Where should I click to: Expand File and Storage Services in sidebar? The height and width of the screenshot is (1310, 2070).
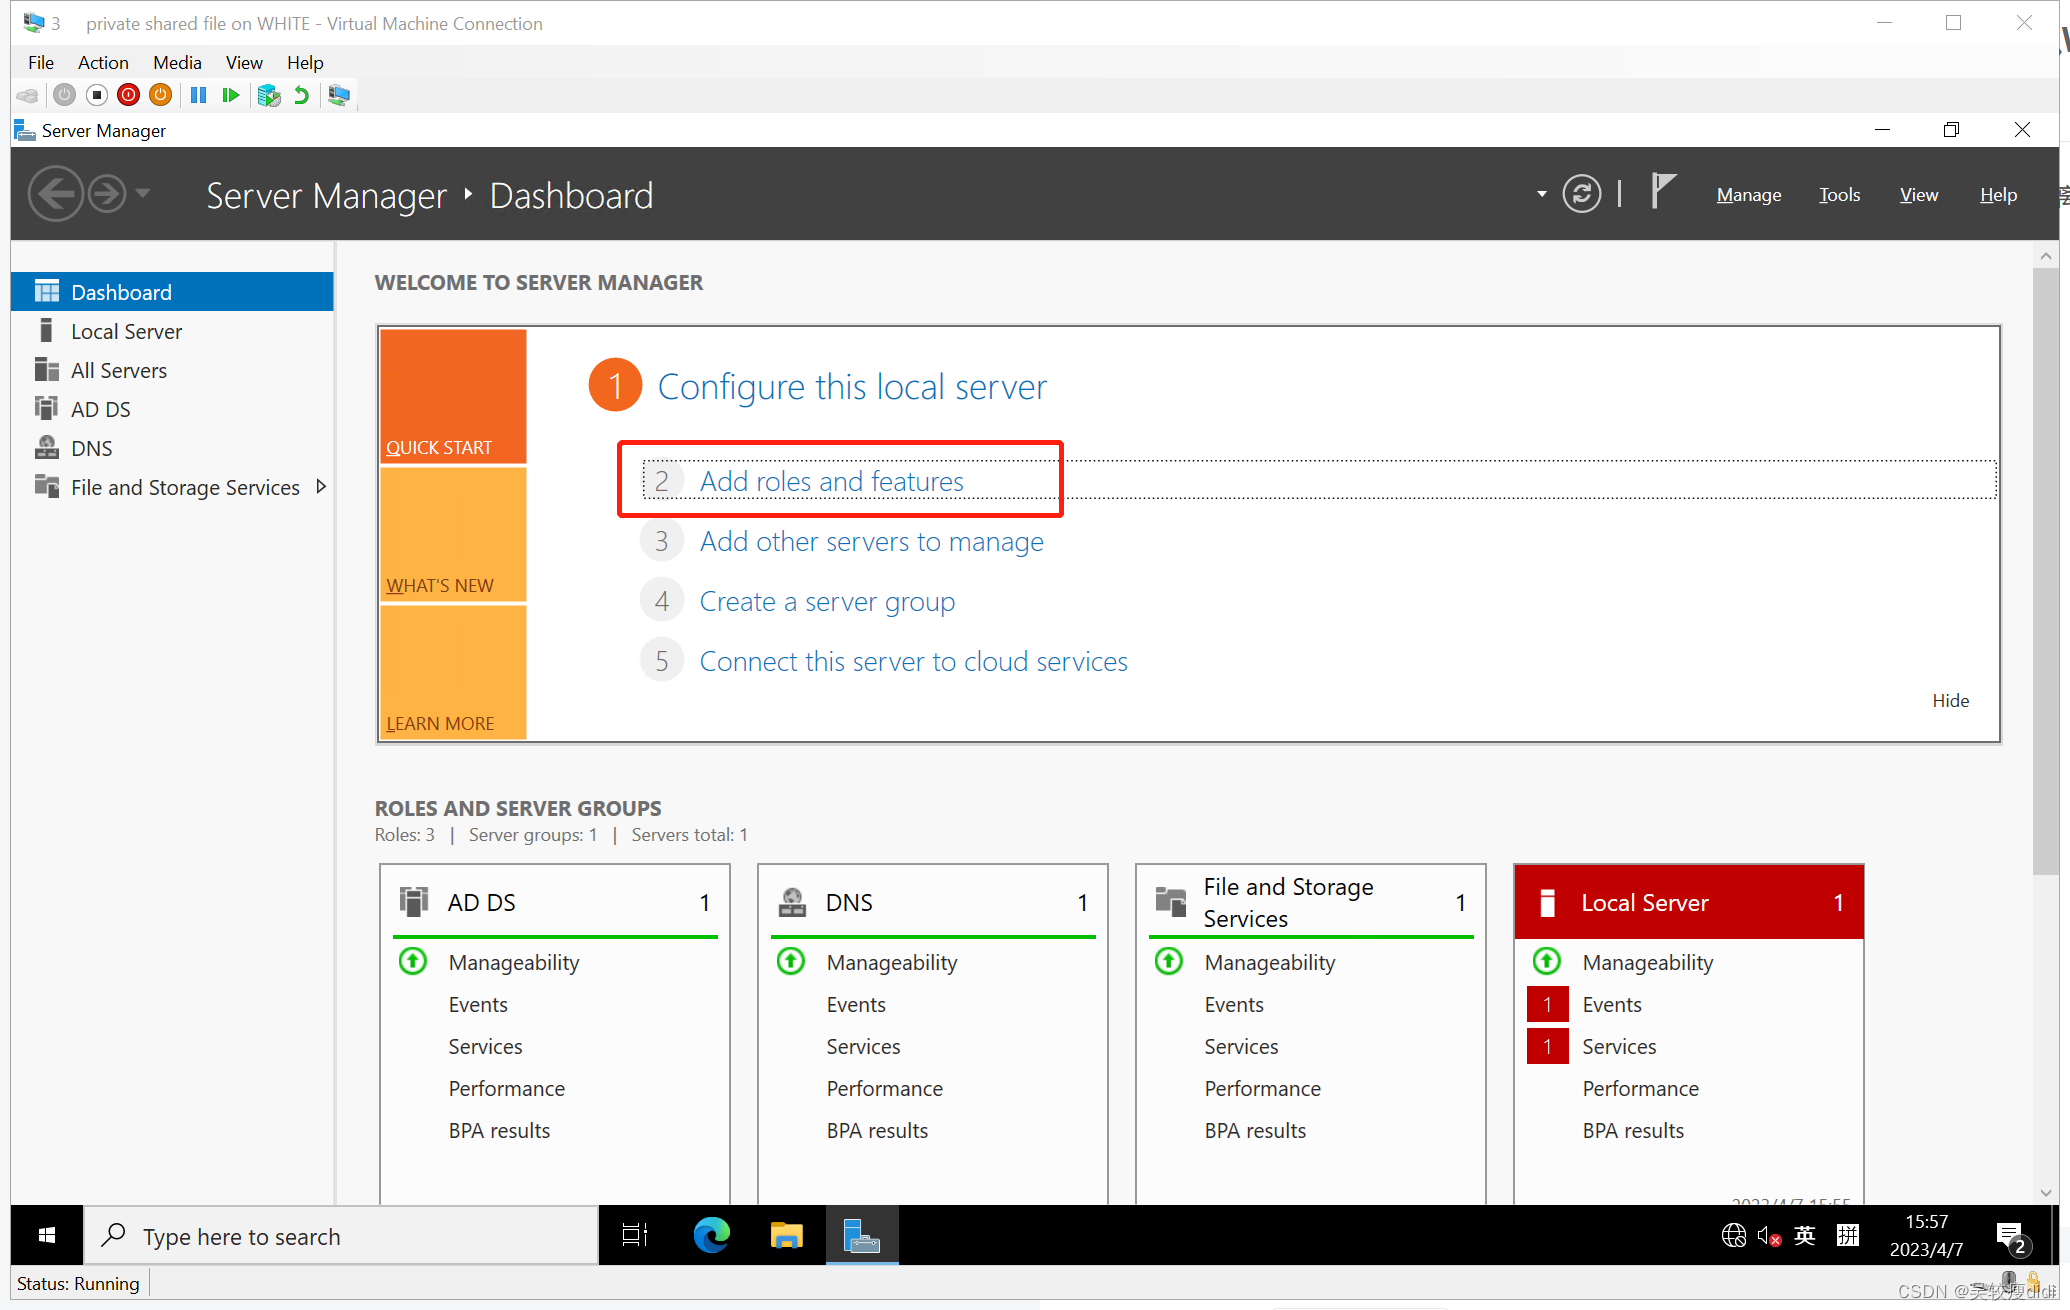[322, 487]
